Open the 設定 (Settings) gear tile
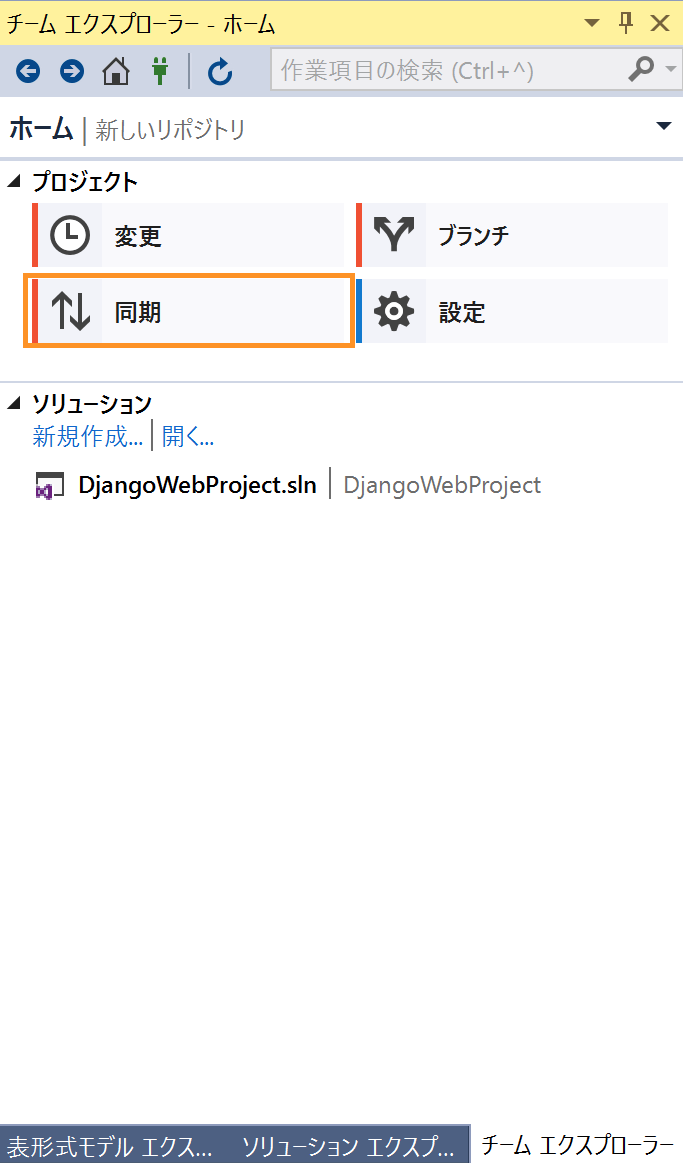This screenshot has width=683, height=1163. [512, 311]
